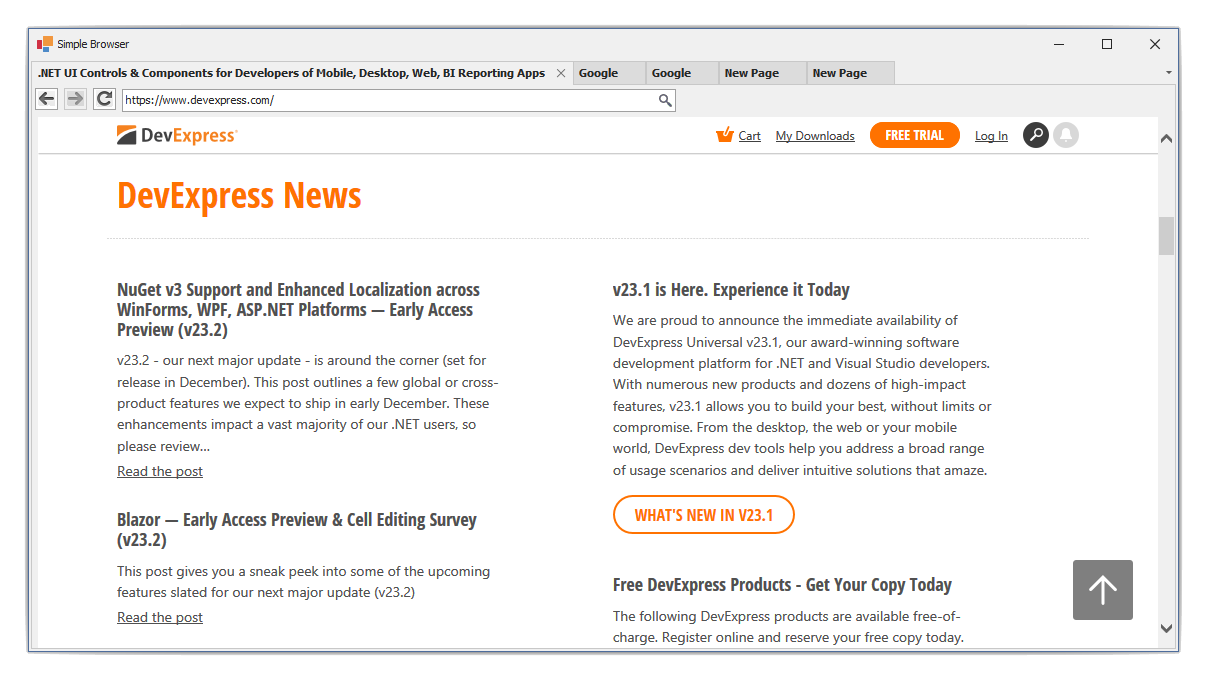Click the orange shopping cart icon

click(725, 135)
